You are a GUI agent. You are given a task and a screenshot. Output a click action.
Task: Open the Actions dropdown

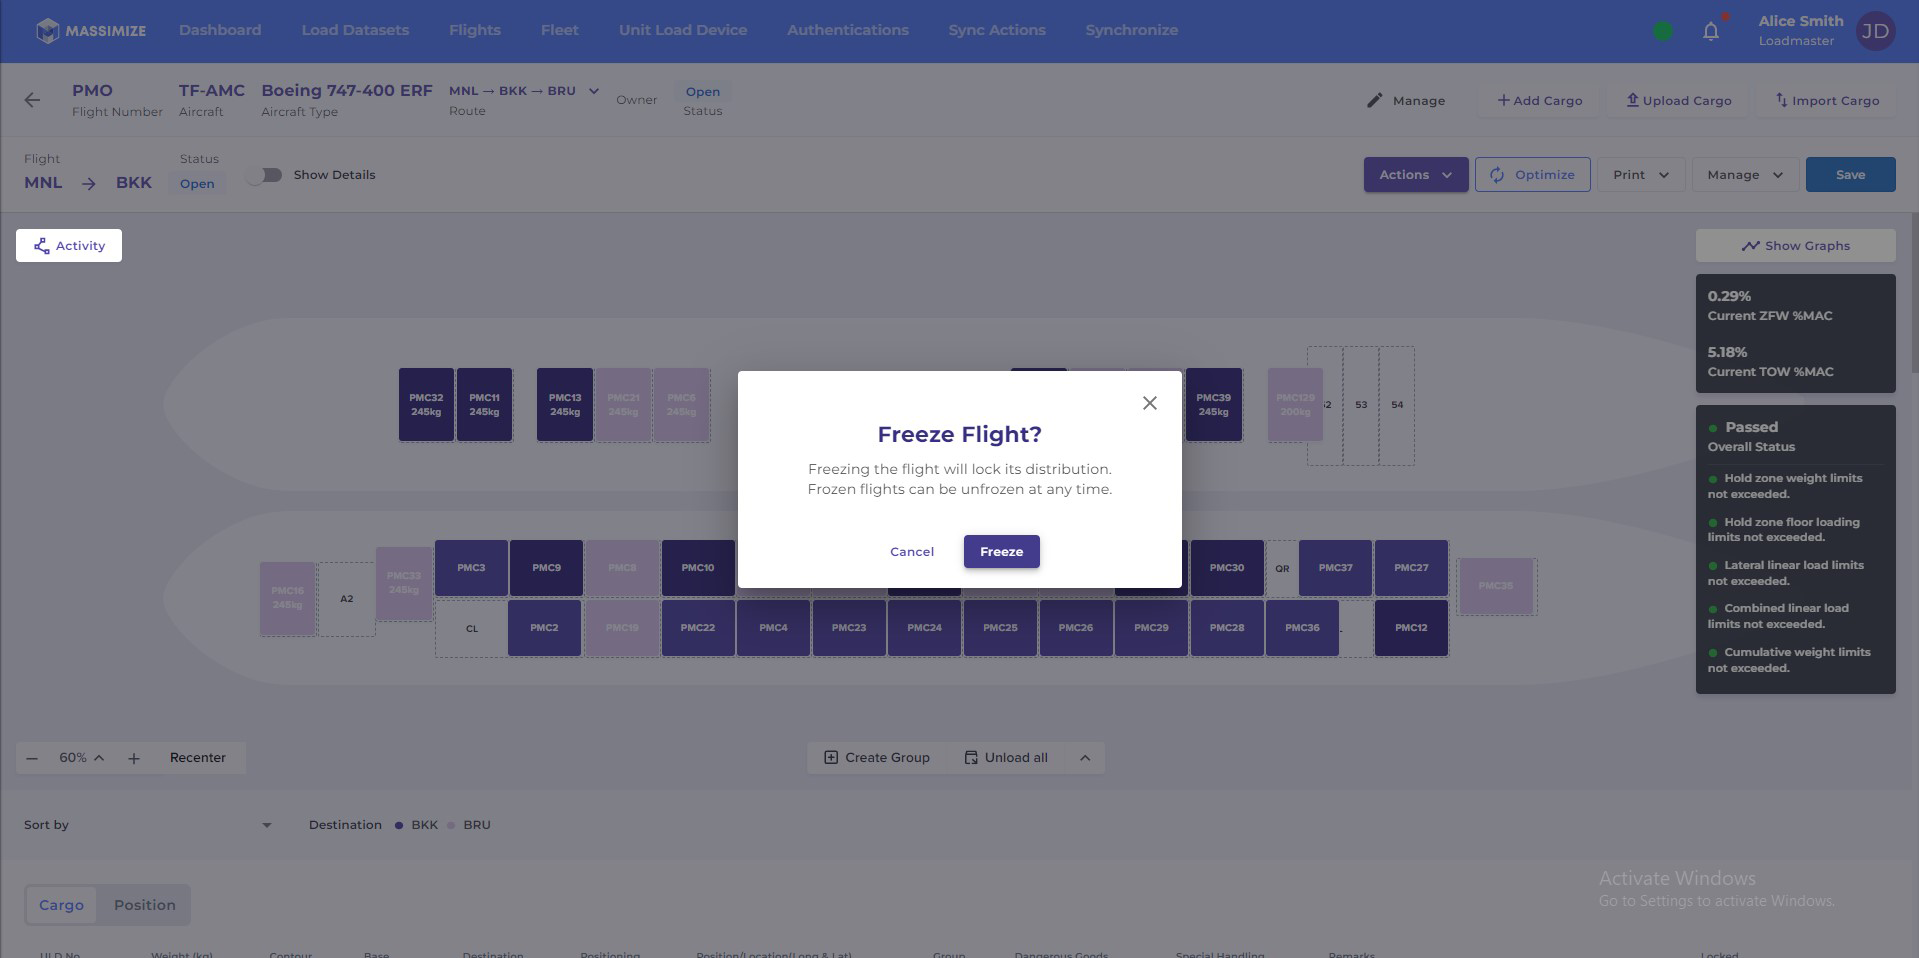pos(1416,174)
